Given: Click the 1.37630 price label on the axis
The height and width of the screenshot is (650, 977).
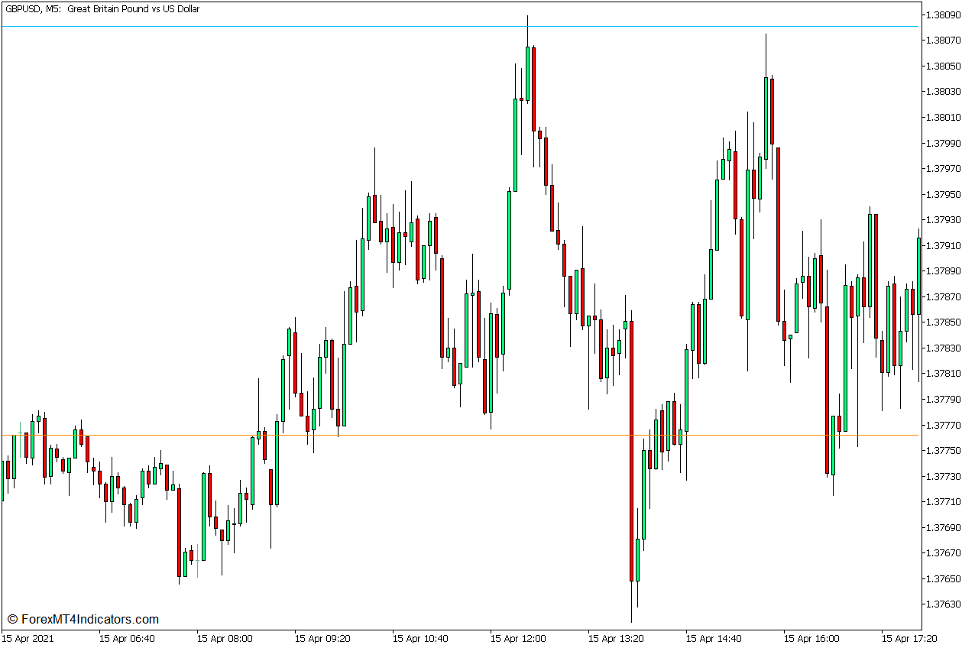Looking at the screenshot, I should [945, 604].
